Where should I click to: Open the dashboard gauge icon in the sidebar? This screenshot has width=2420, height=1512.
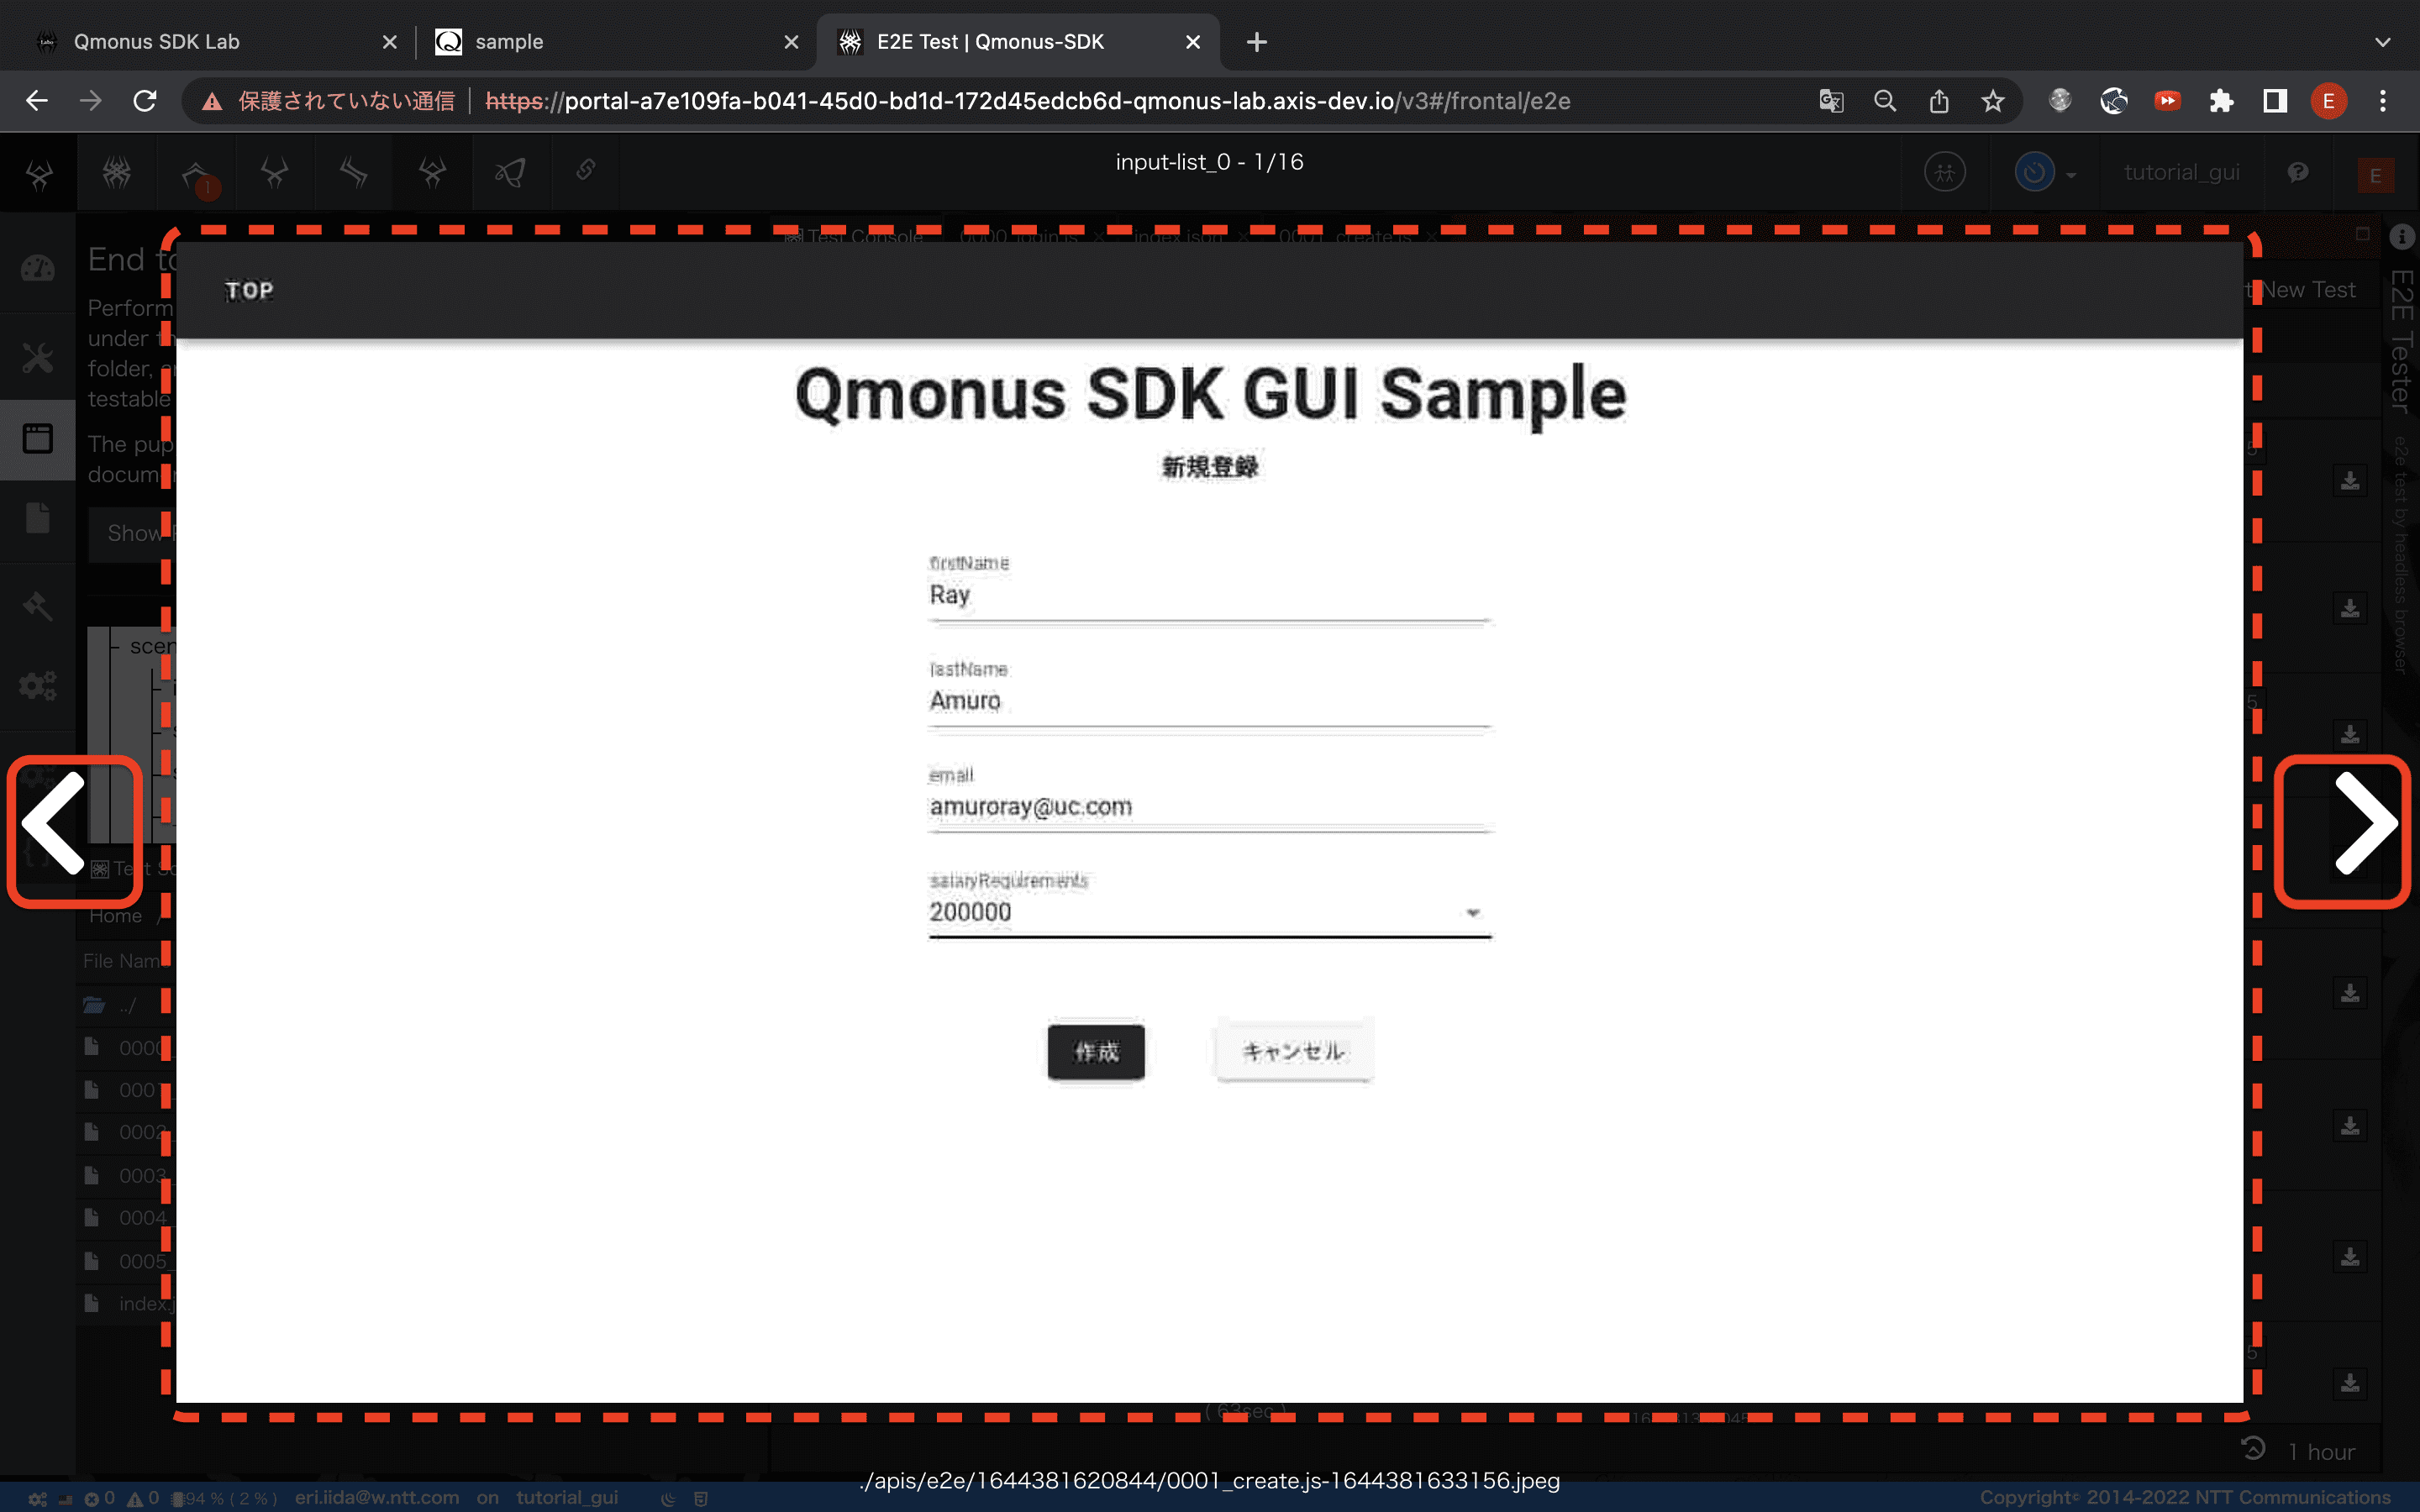[x=38, y=268]
